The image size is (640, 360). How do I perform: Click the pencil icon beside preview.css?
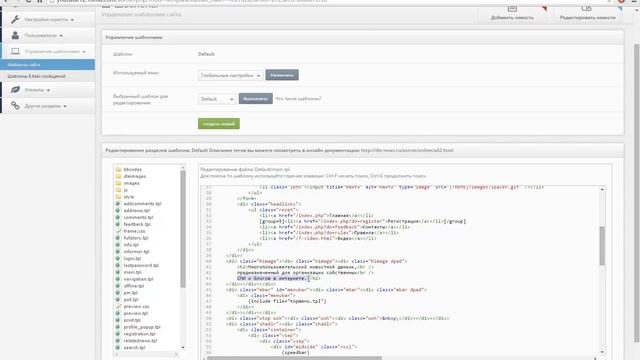[118, 306]
